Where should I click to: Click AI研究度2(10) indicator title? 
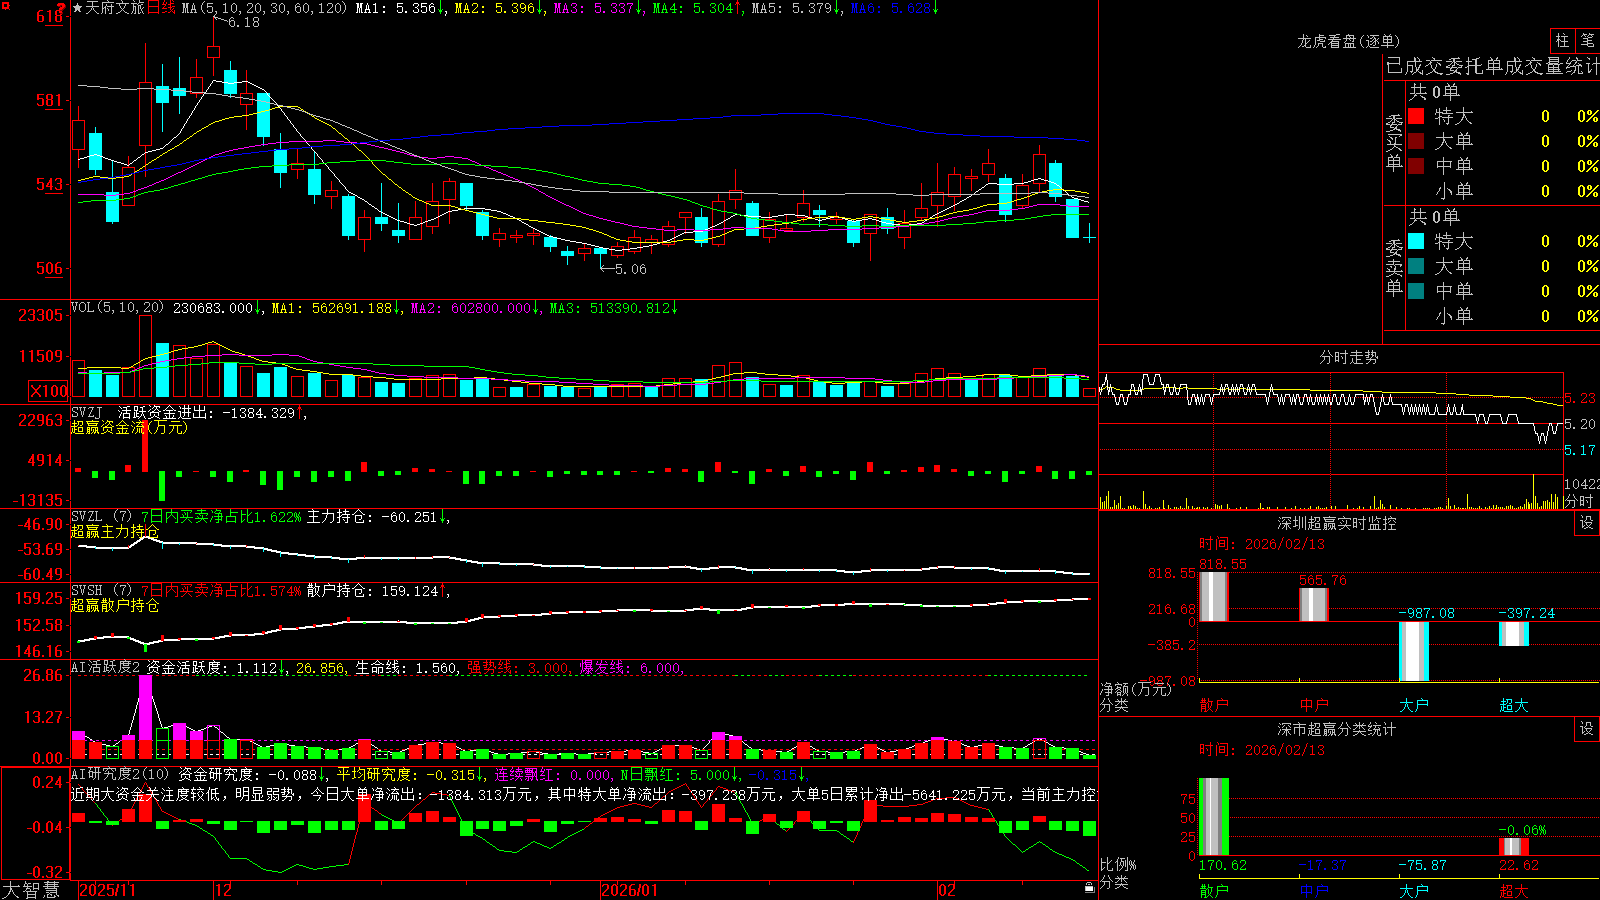(x=120, y=774)
